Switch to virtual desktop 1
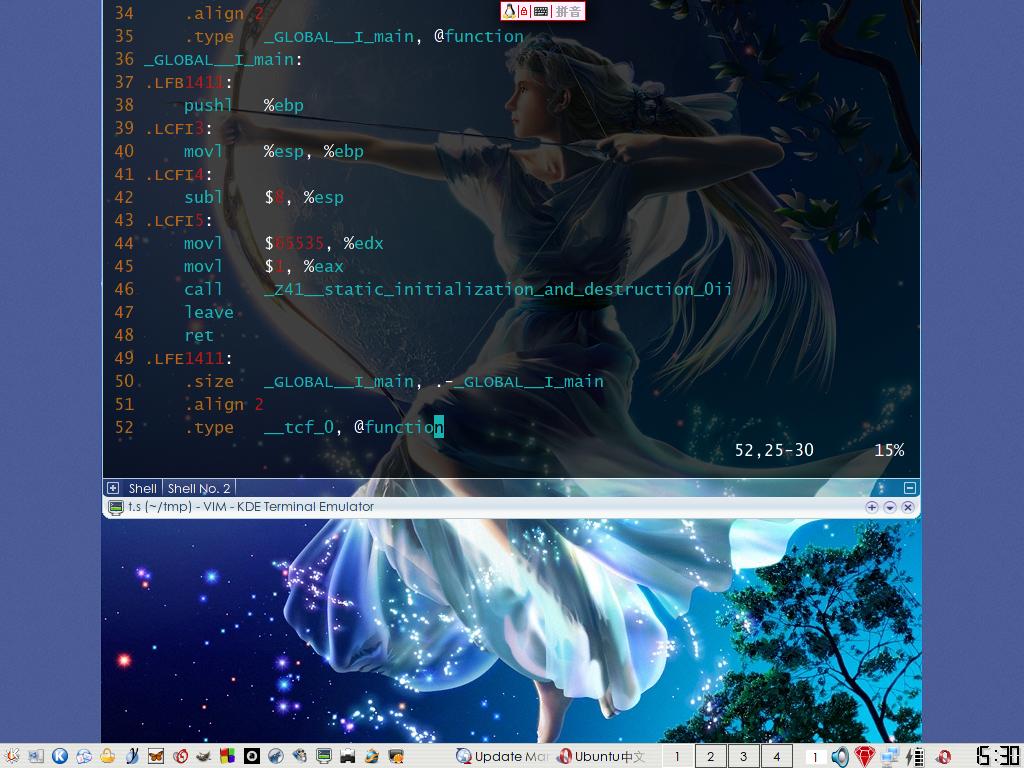Screen dimensions: 1024x768 click(x=677, y=756)
